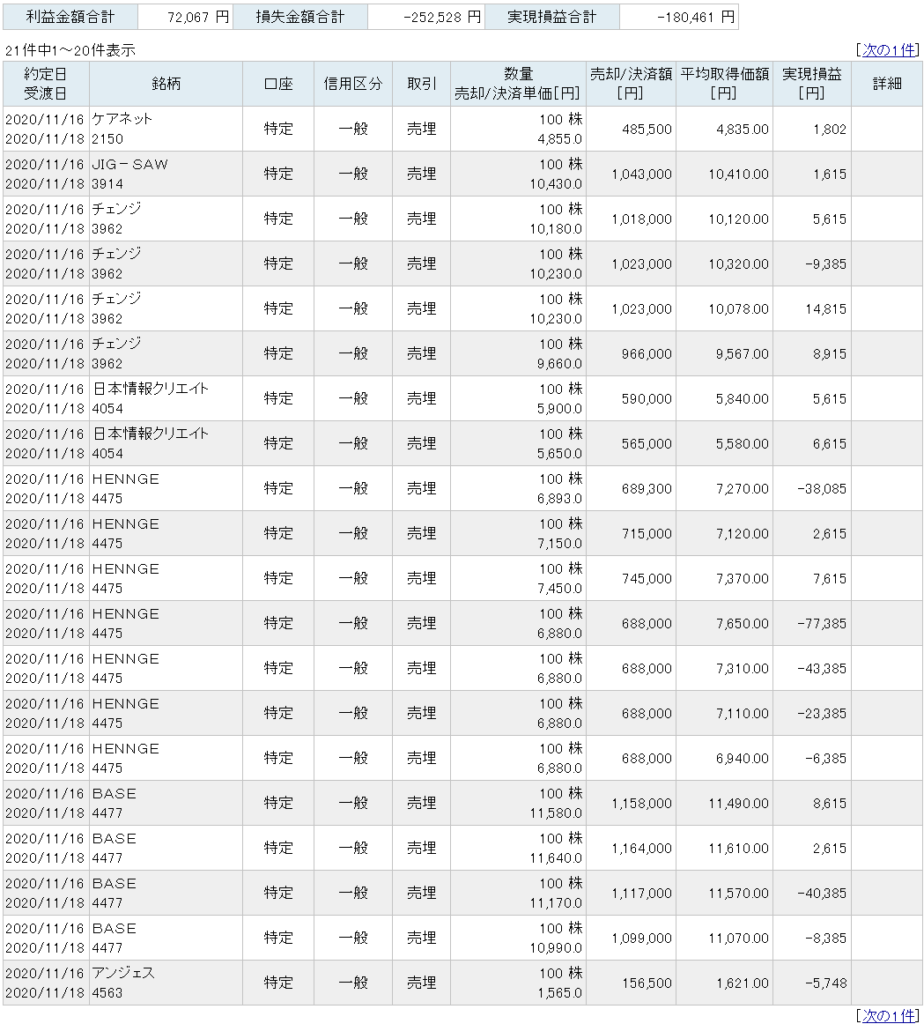The height and width of the screenshot is (1024, 924).
Task: Click the 利益金額合計 label
Action: click(x=70, y=17)
